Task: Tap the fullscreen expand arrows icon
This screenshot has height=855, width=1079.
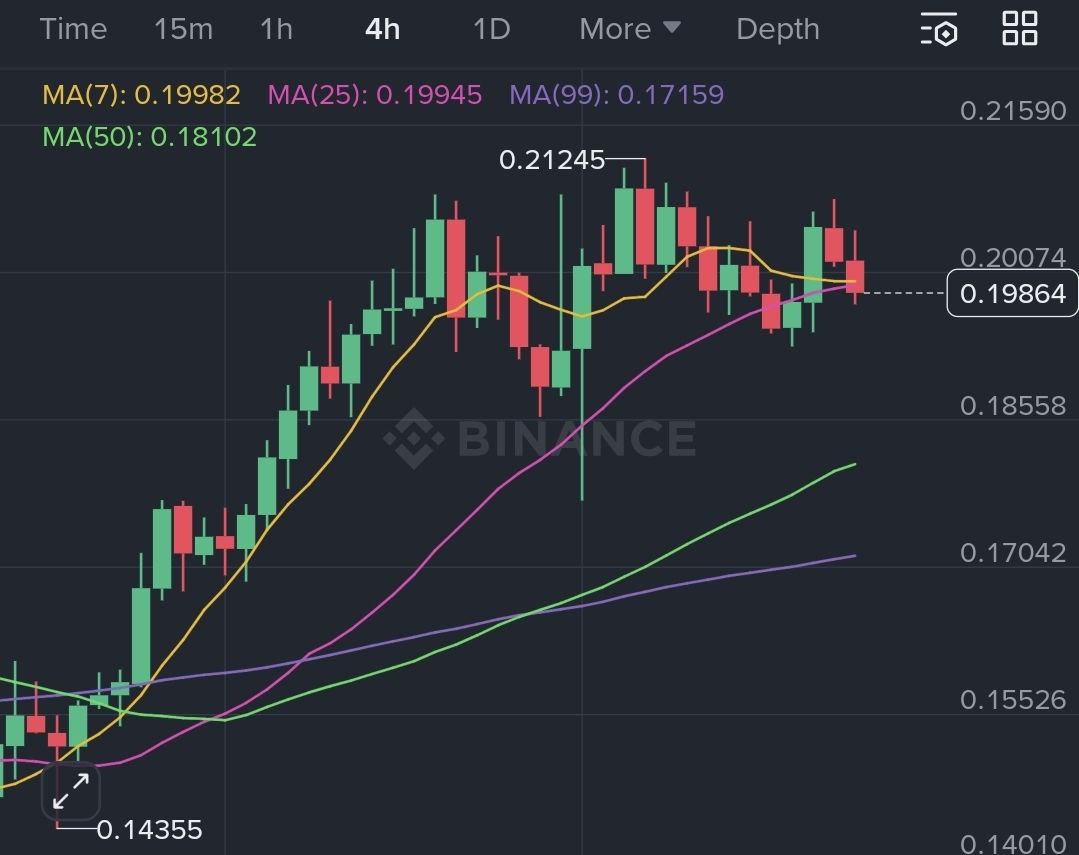Action: (x=71, y=793)
